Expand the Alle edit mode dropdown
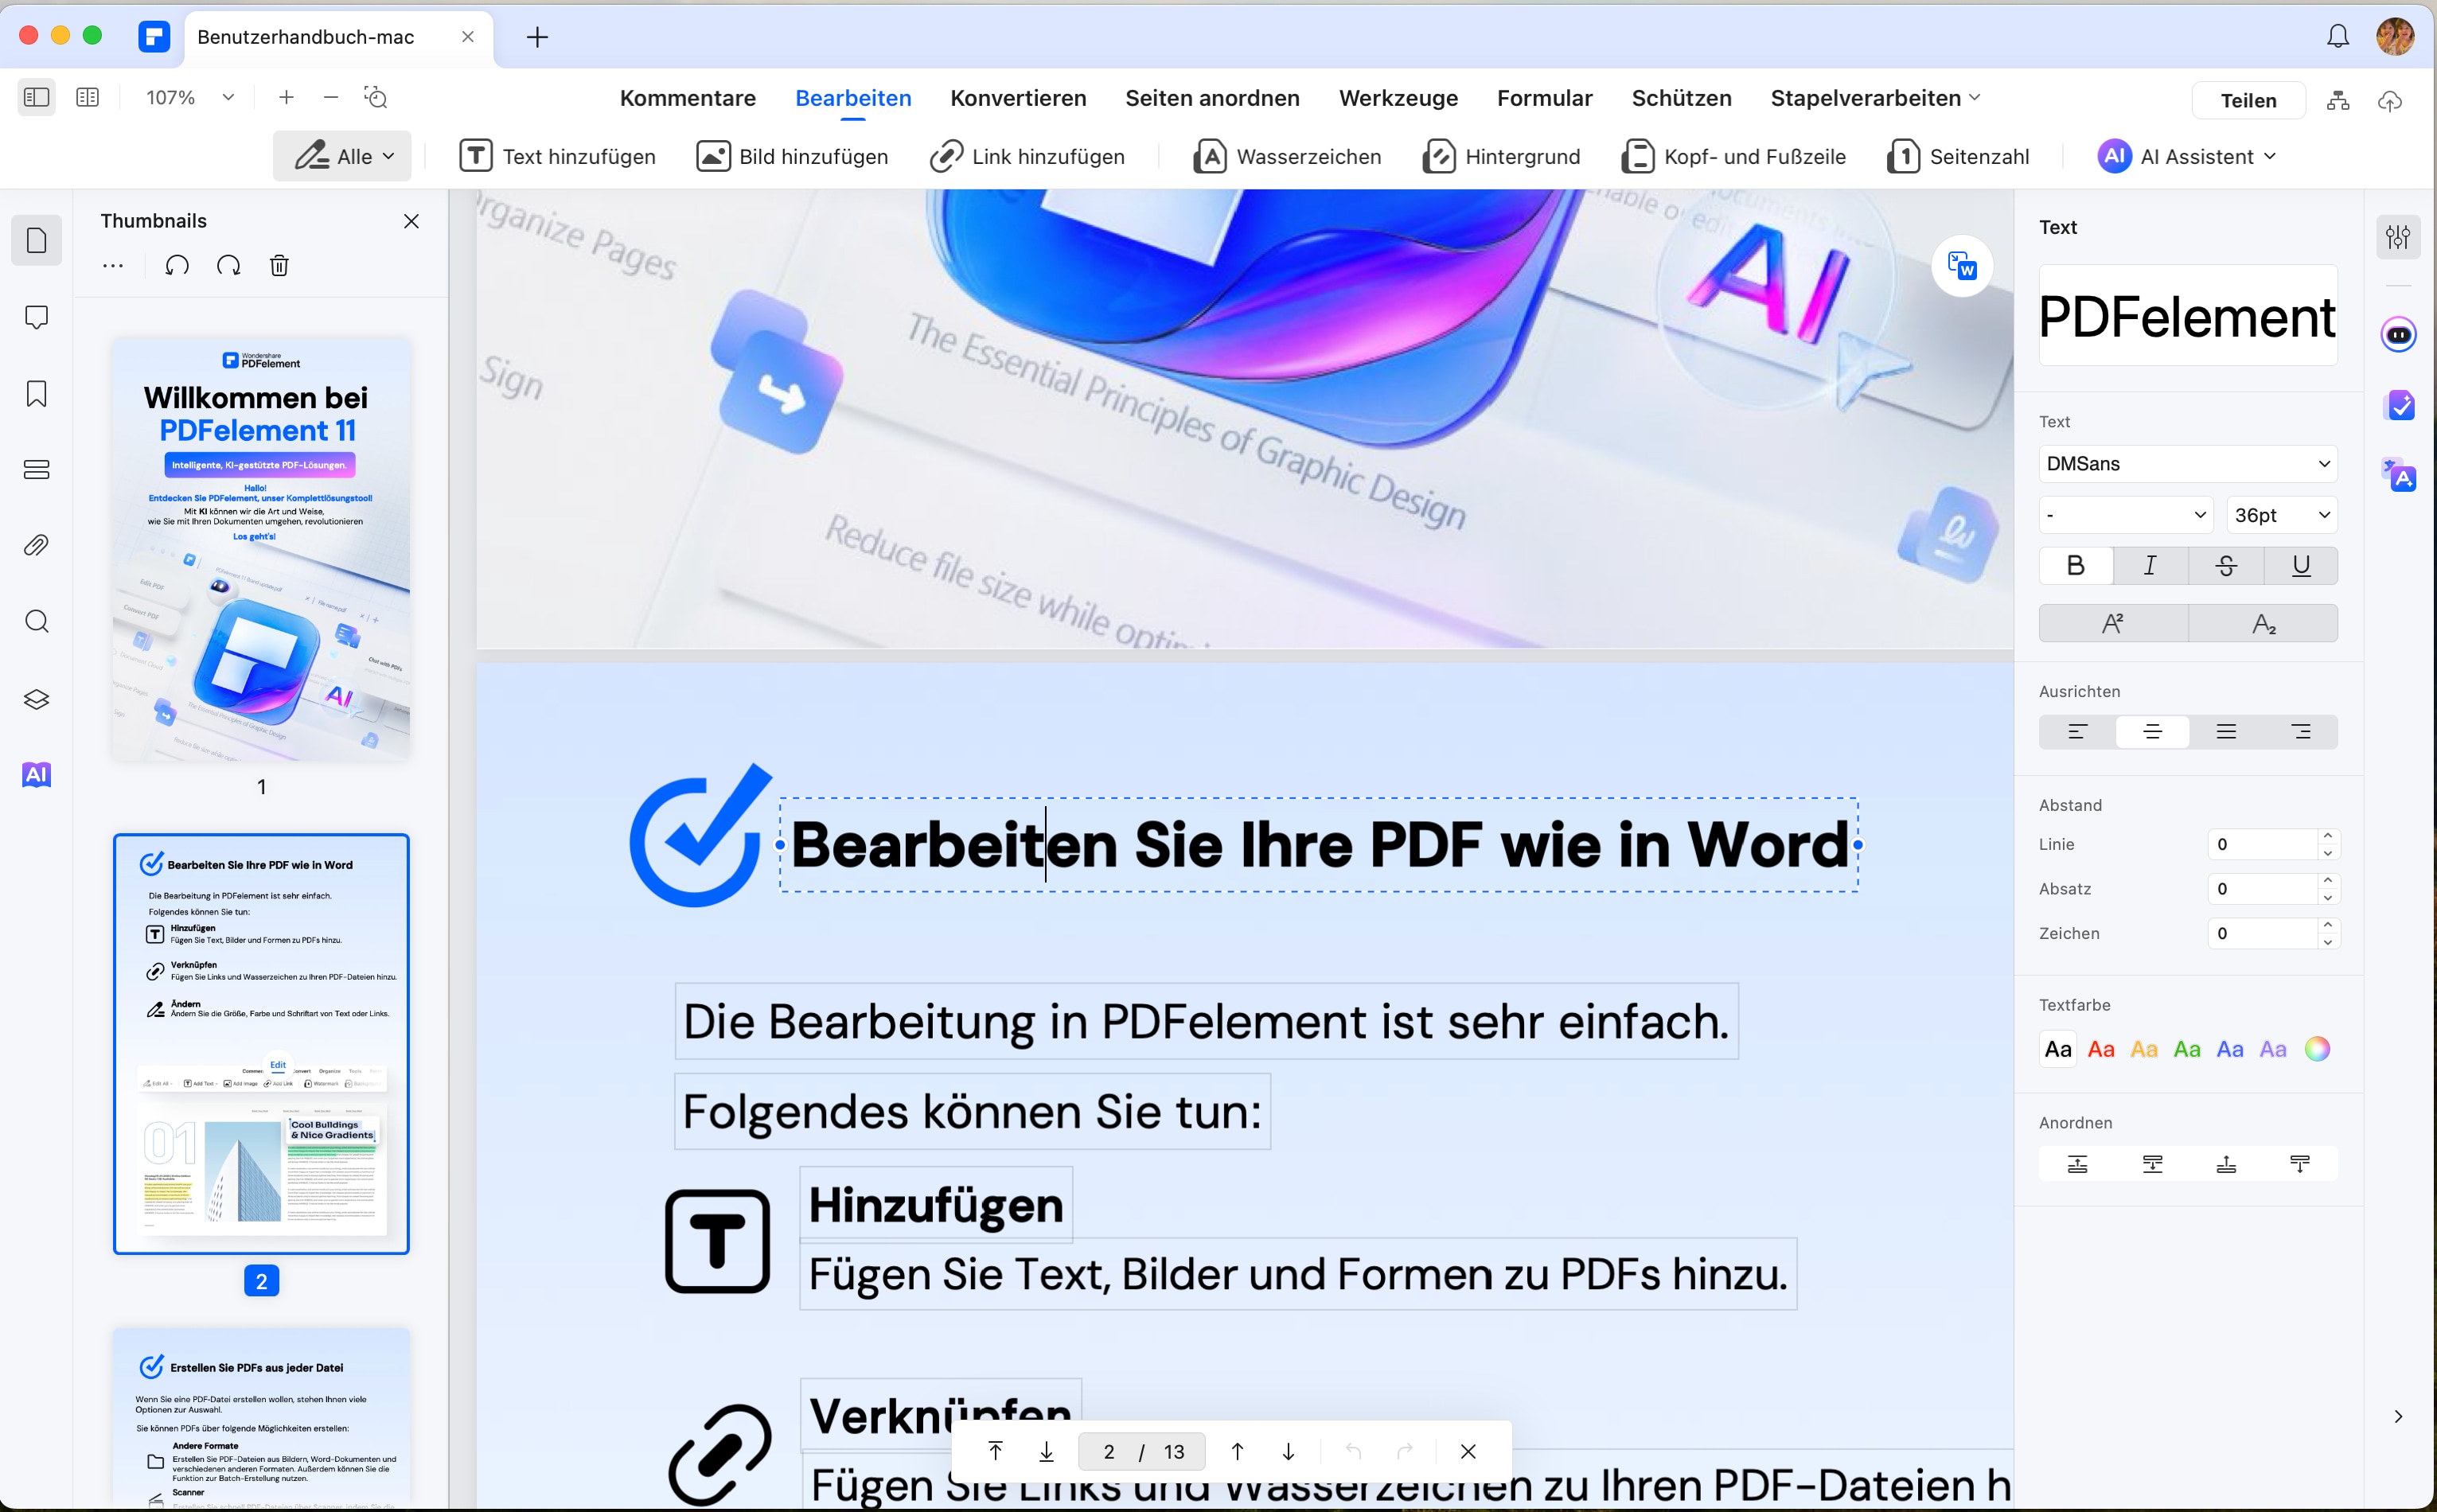 pos(342,156)
